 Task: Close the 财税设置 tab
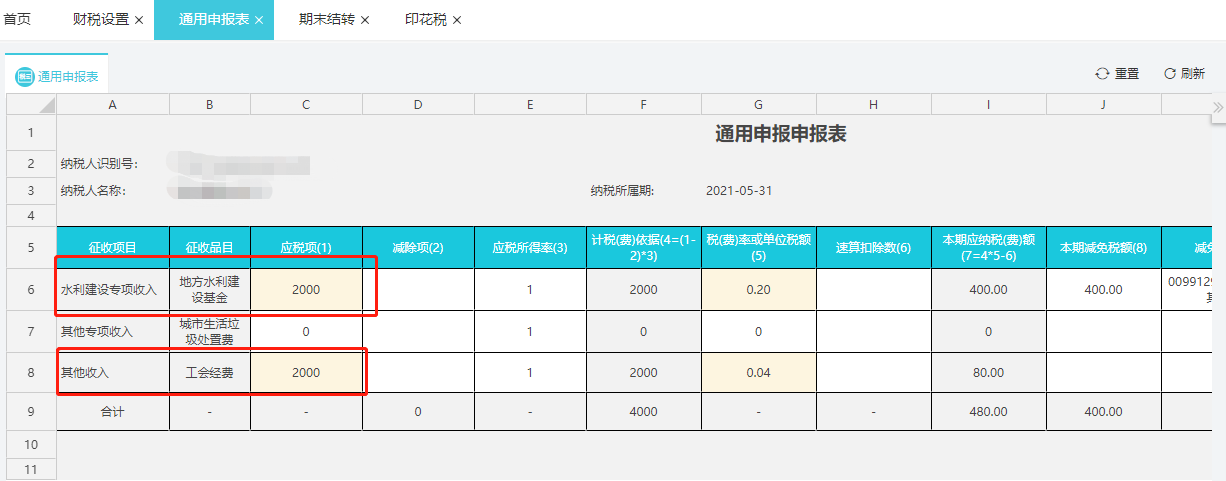coord(139,20)
